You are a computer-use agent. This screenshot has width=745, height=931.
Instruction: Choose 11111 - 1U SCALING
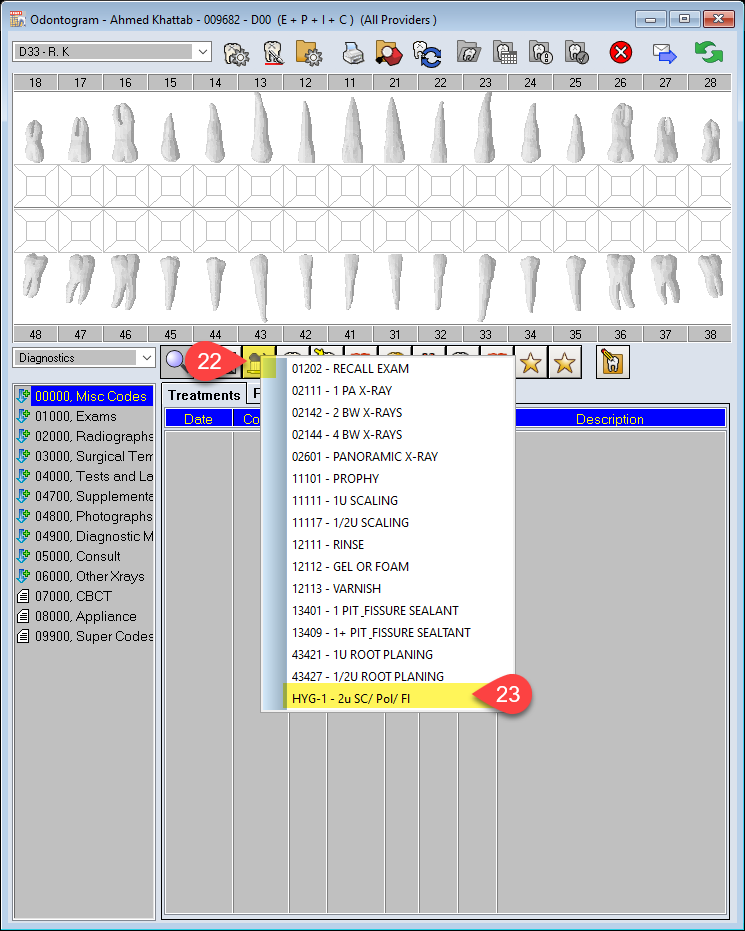[x=387, y=501]
